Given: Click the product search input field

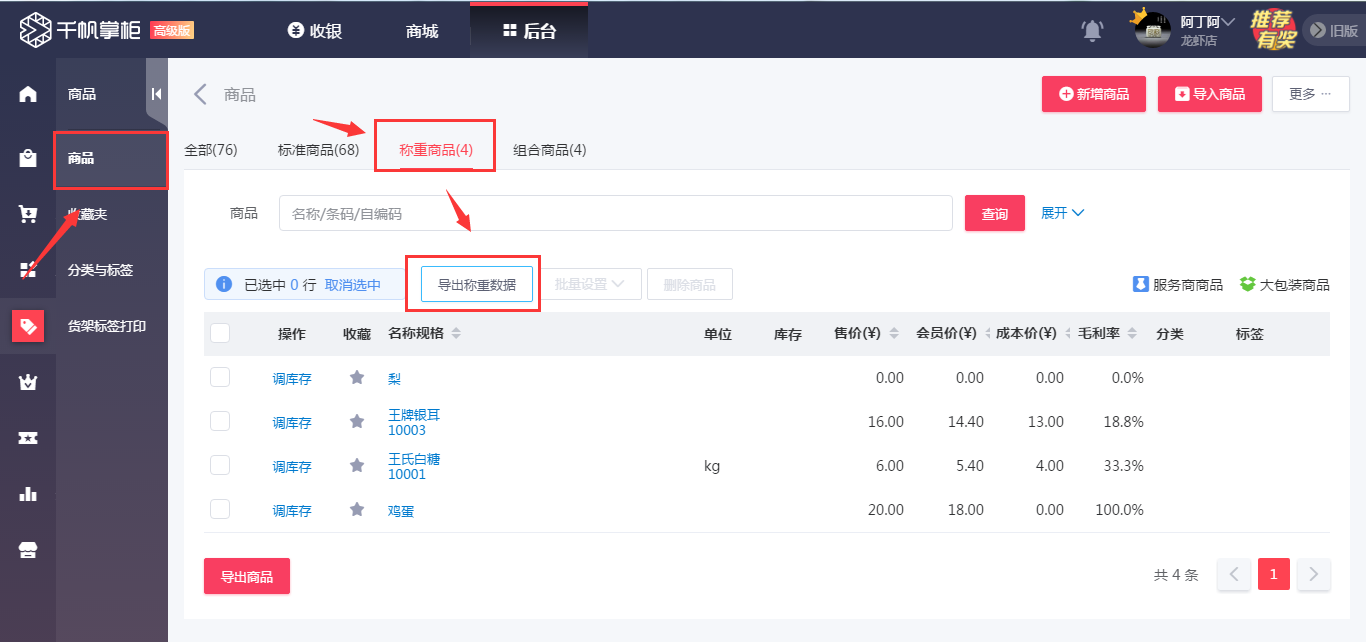Looking at the screenshot, I should pos(615,212).
